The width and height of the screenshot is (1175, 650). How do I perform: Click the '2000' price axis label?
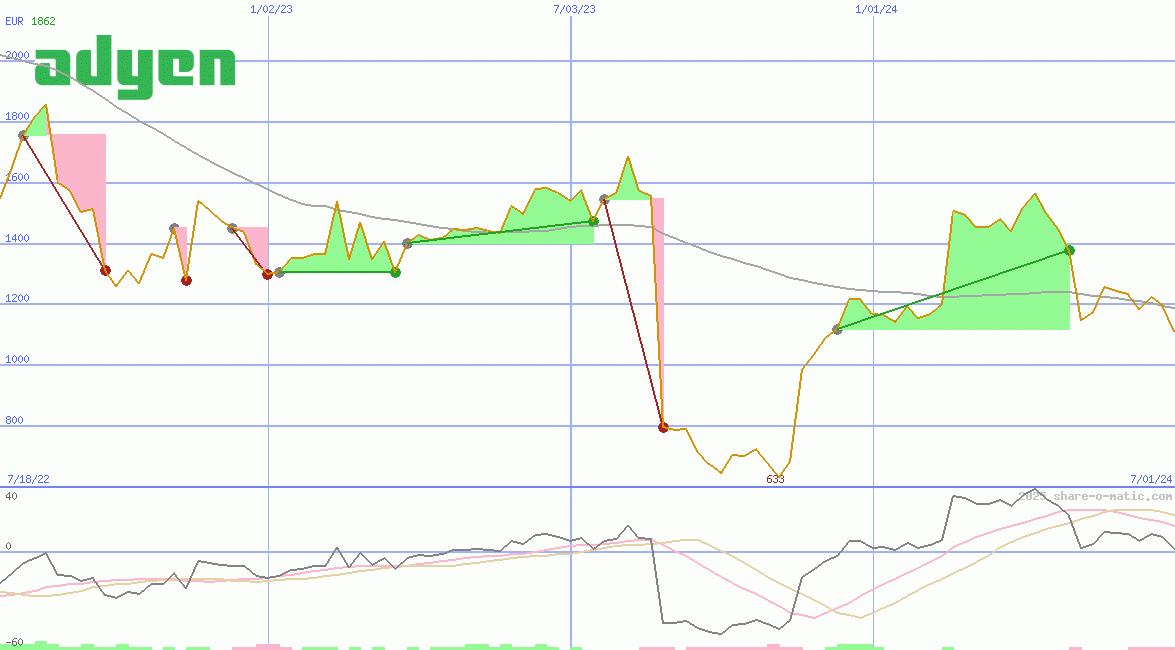coord(17,55)
